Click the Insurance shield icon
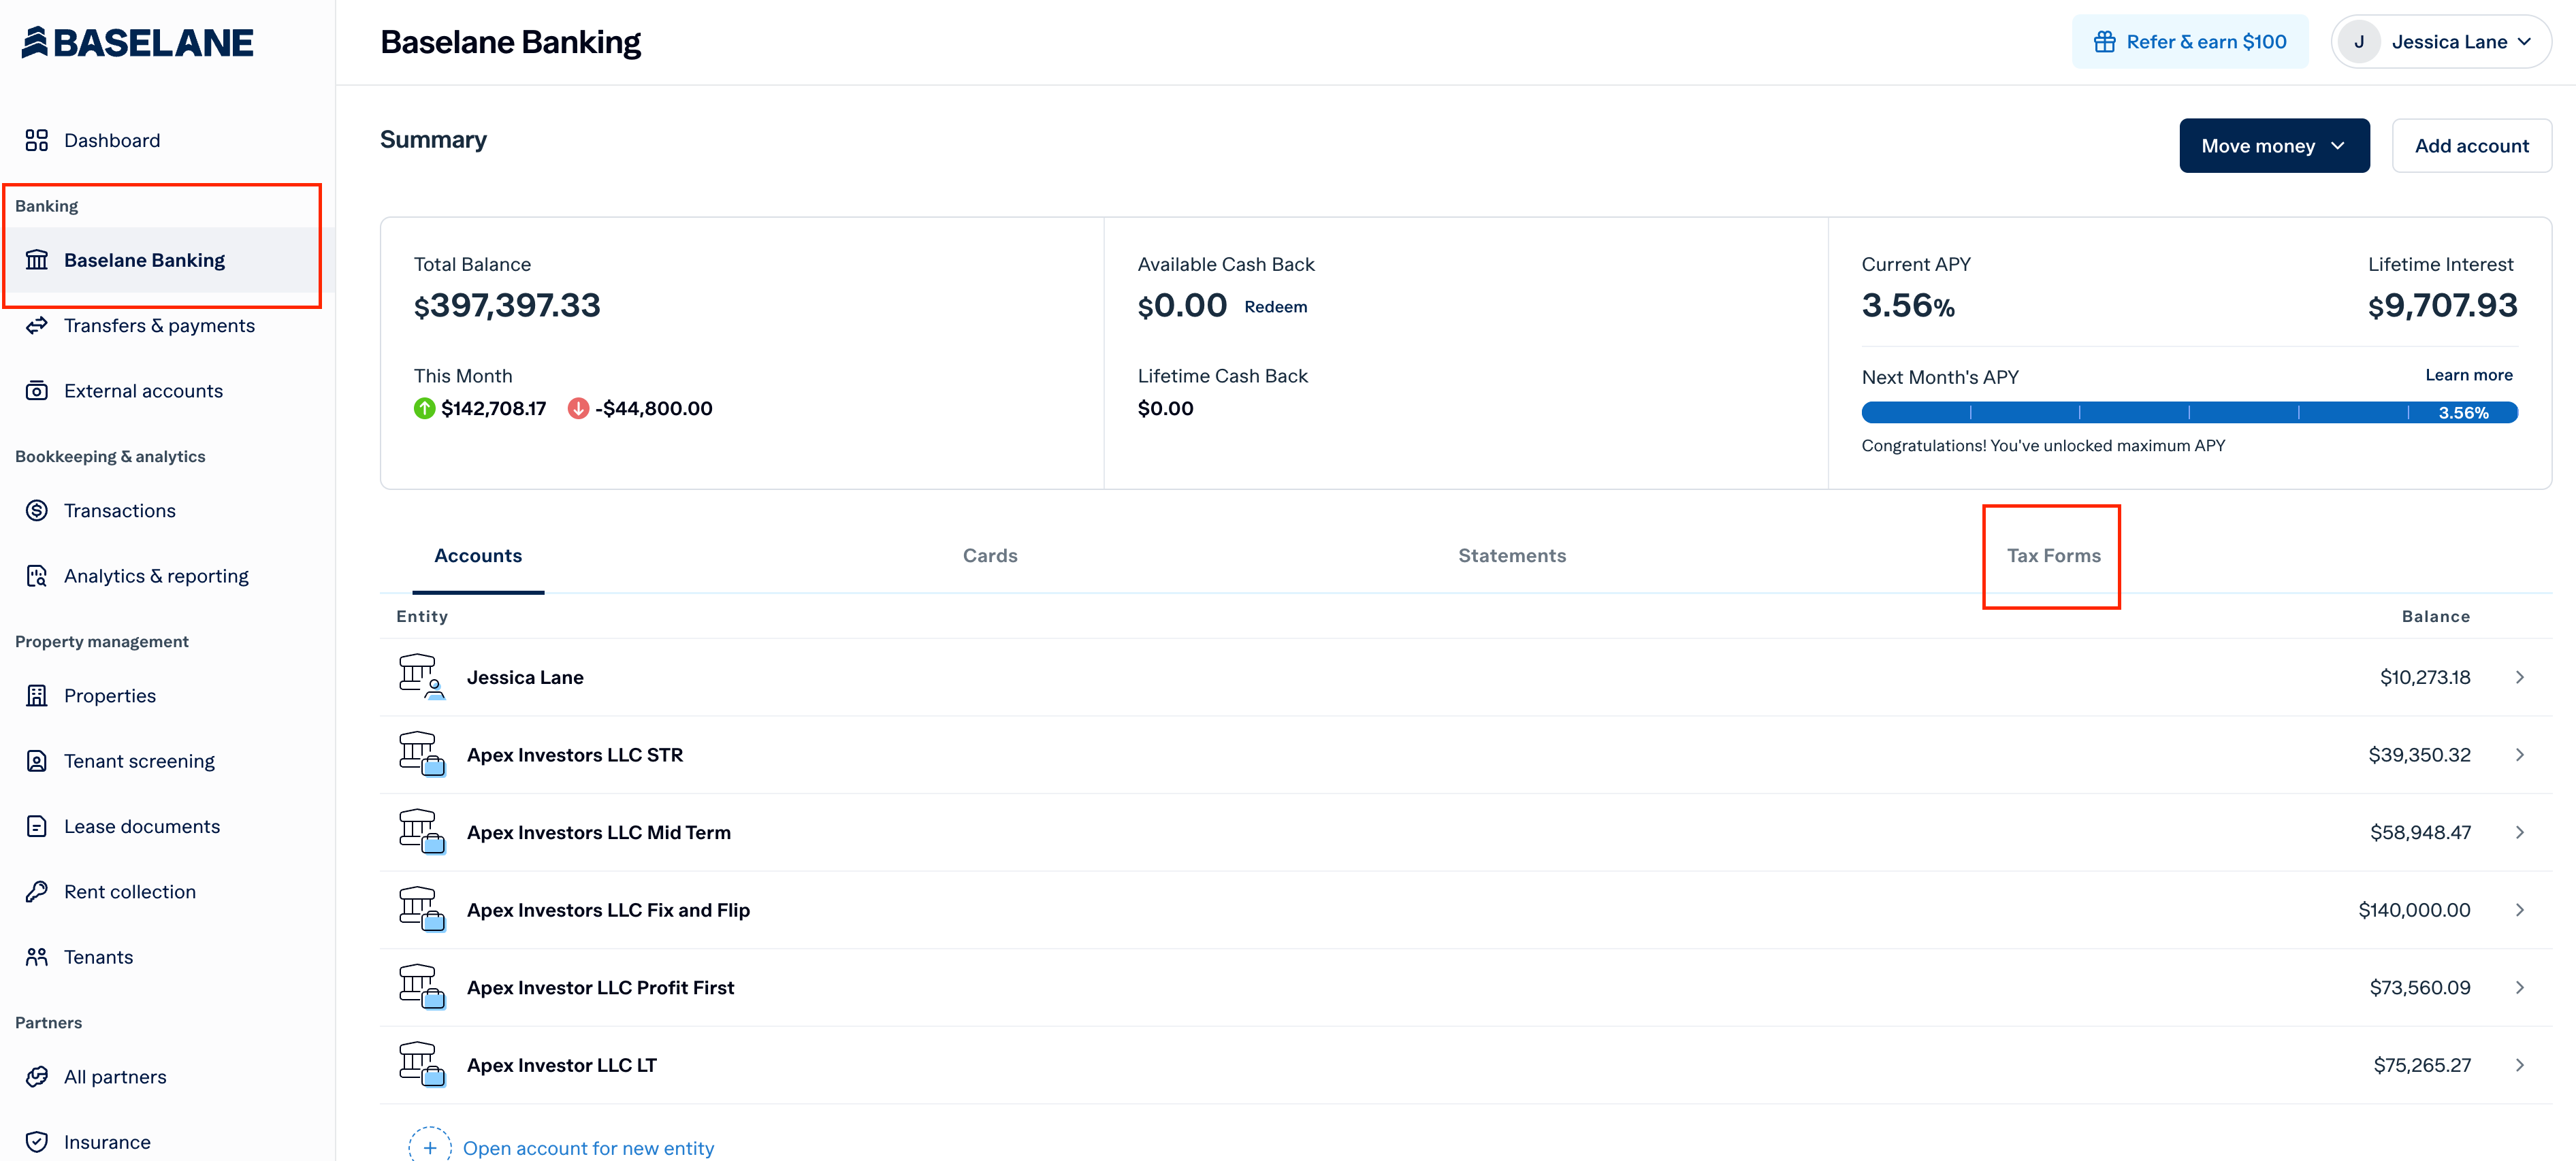The image size is (2576, 1161). pos(37,1142)
